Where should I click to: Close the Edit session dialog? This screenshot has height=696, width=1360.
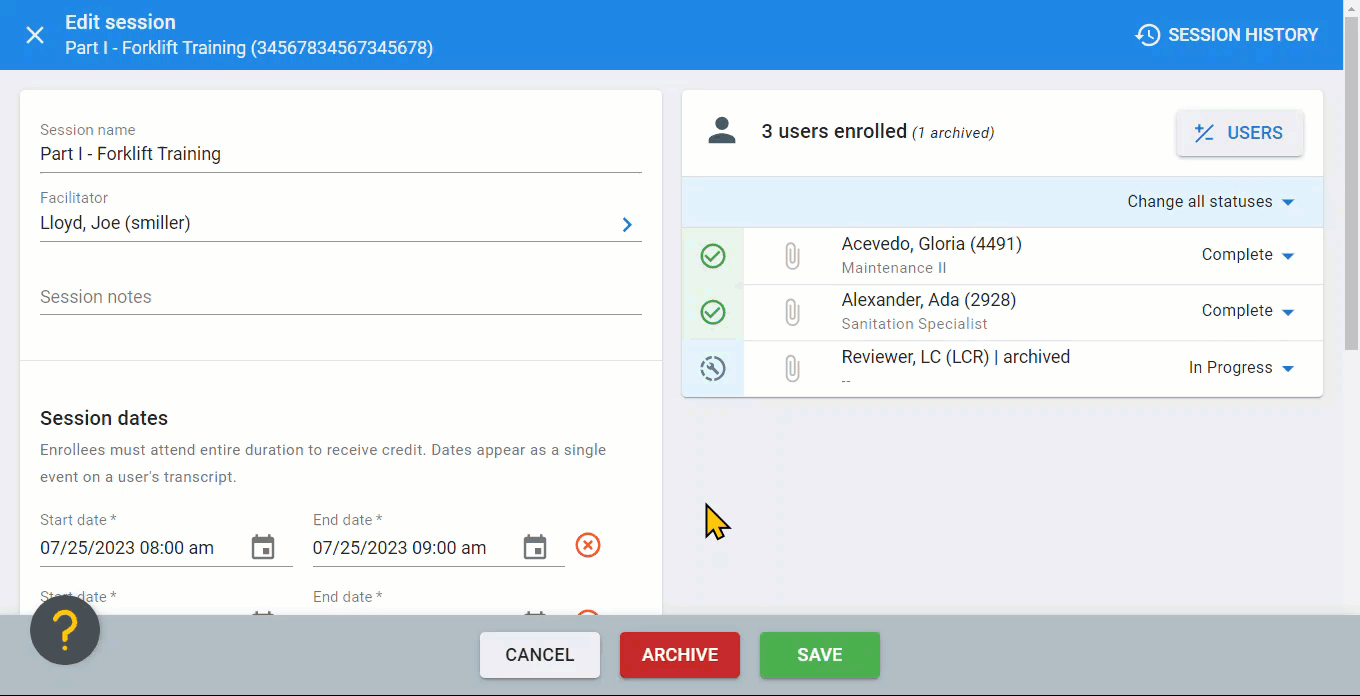pos(35,35)
